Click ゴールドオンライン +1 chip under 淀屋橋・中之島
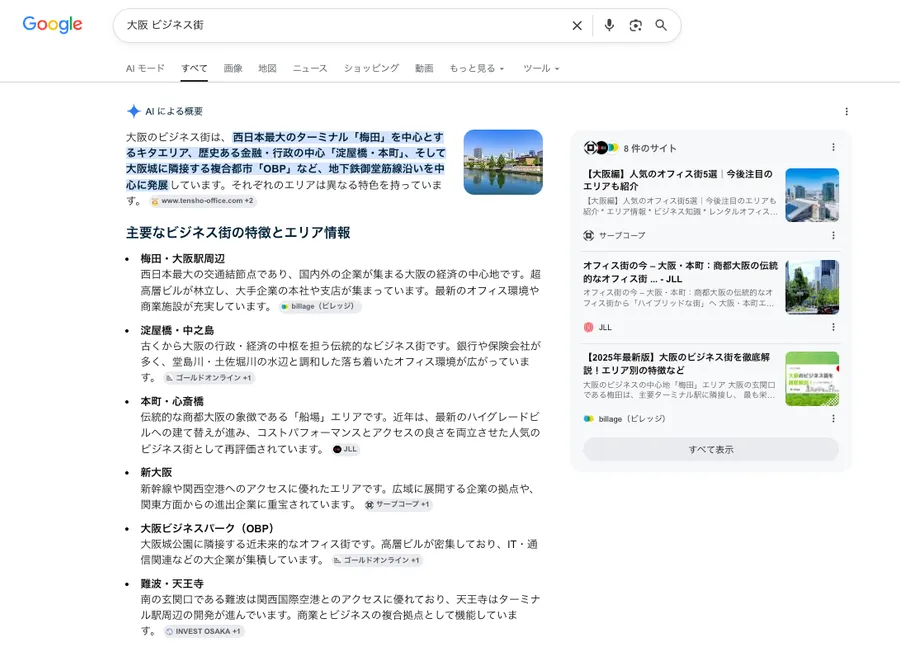This screenshot has height=652, width=900. [209, 378]
